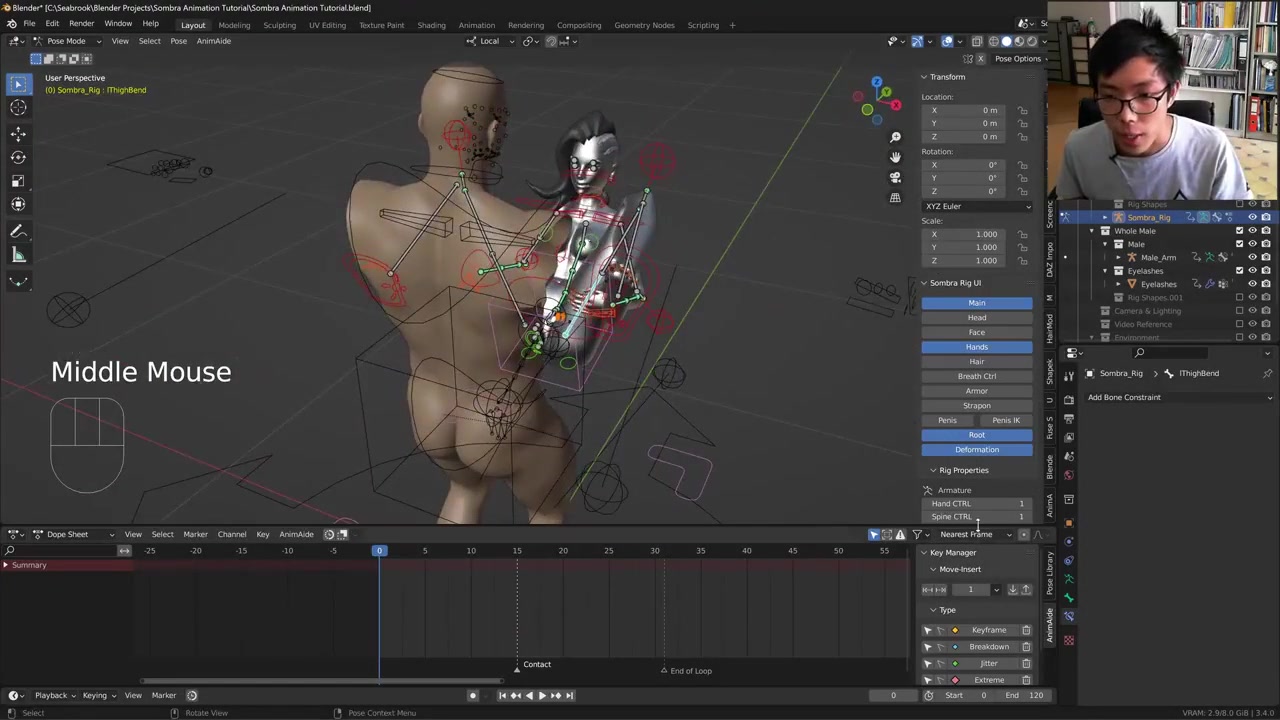
Task: Select the Rotate tool in the viewport toolbar
Action: pos(18,157)
